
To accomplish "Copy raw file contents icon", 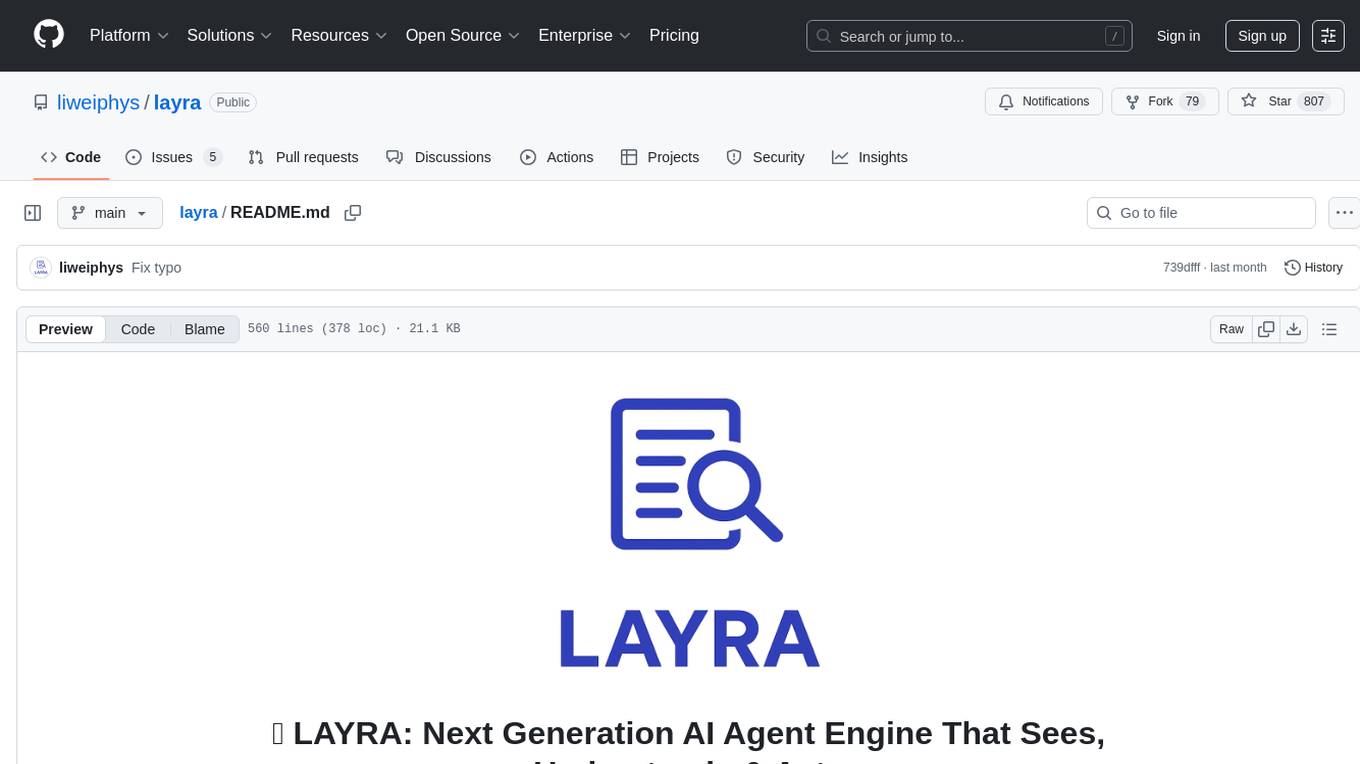I will click(1266, 329).
